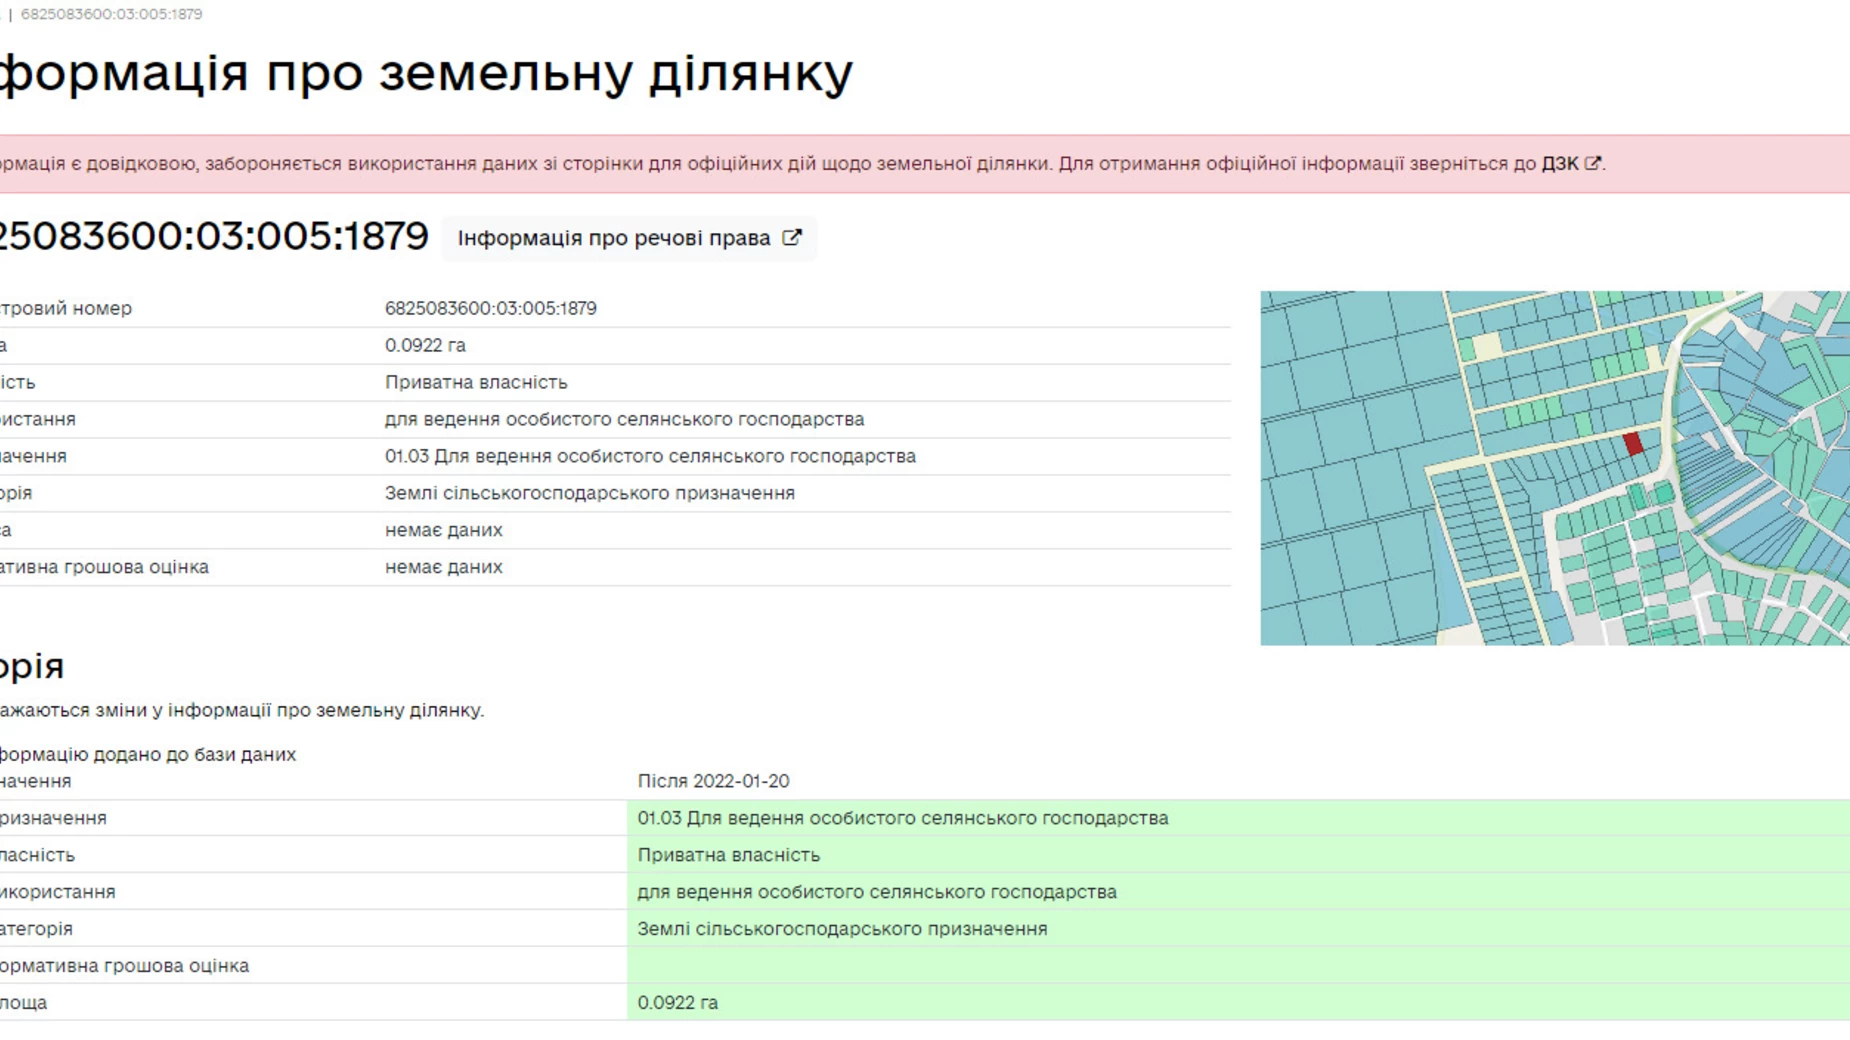Image resolution: width=1850 pixels, height=1040 pixels.
Task: Open the ДЗК link in the warning banner
Action: point(1559,163)
